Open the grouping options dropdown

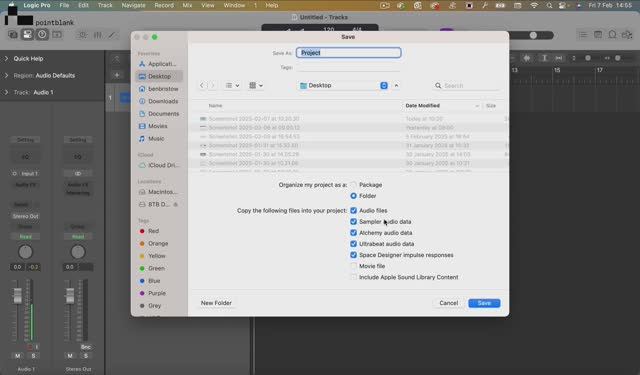(x=256, y=85)
